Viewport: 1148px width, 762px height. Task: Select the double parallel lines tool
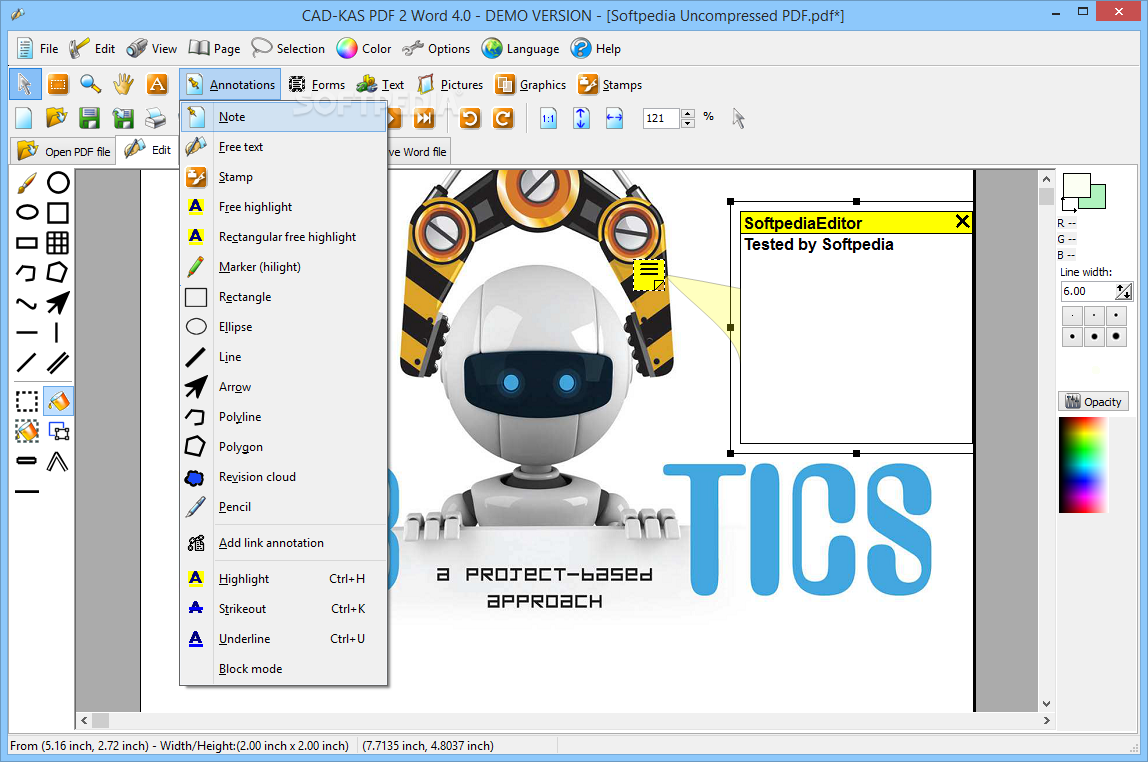click(x=58, y=362)
